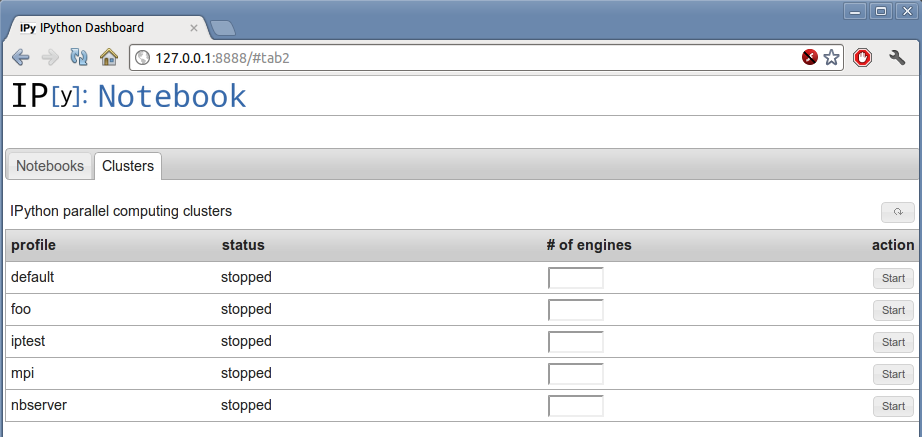Image resolution: width=922 pixels, height=437 pixels.
Task: Close the IPython Dashboard tab
Action: [x=193, y=28]
